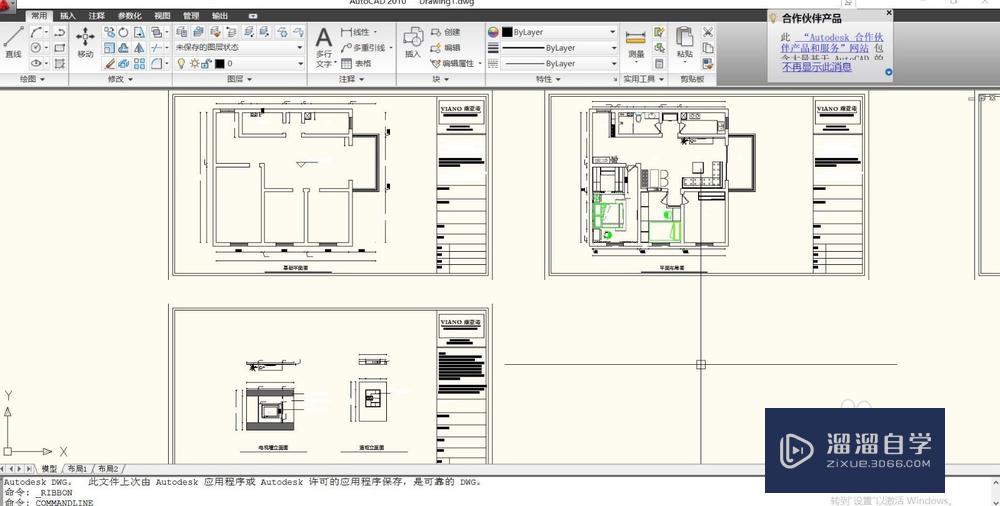Viewport: 1000px width, 506px height.
Task: Select the Mirror tool
Action: (139, 48)
